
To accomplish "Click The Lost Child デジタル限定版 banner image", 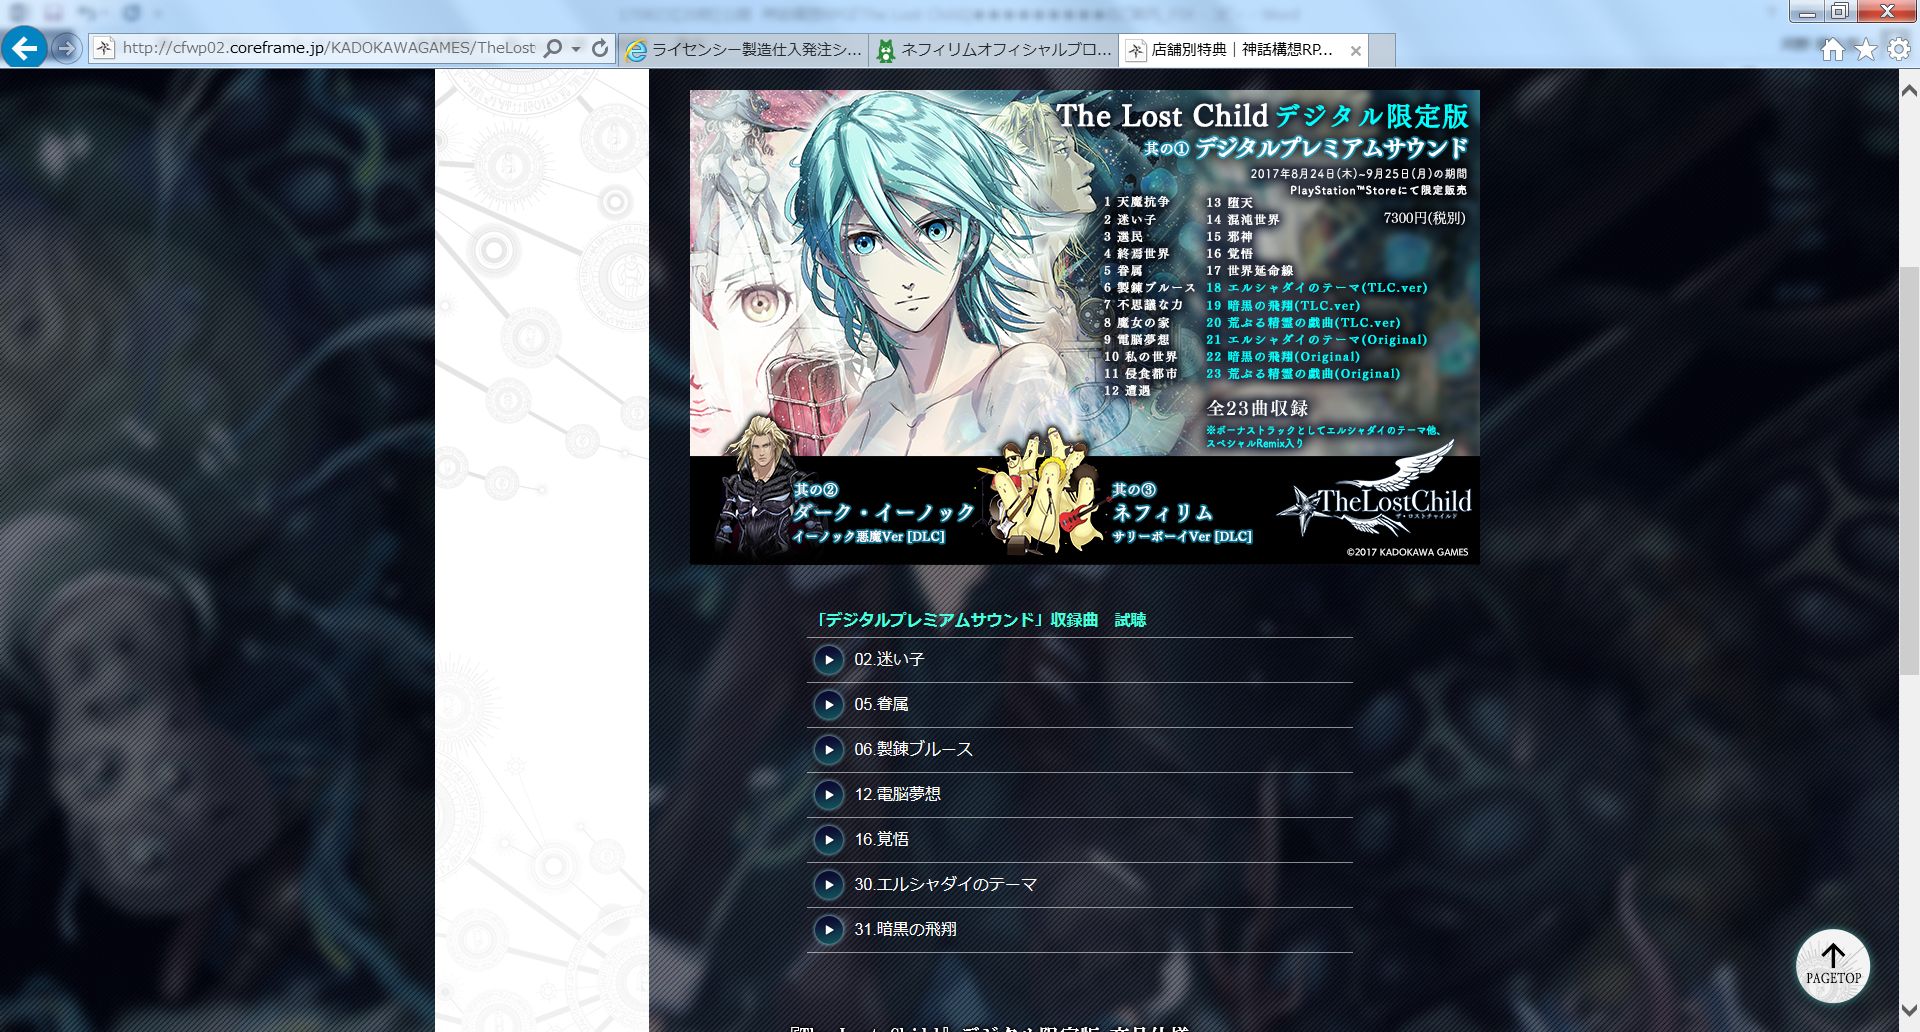I will coord(1084,327).
